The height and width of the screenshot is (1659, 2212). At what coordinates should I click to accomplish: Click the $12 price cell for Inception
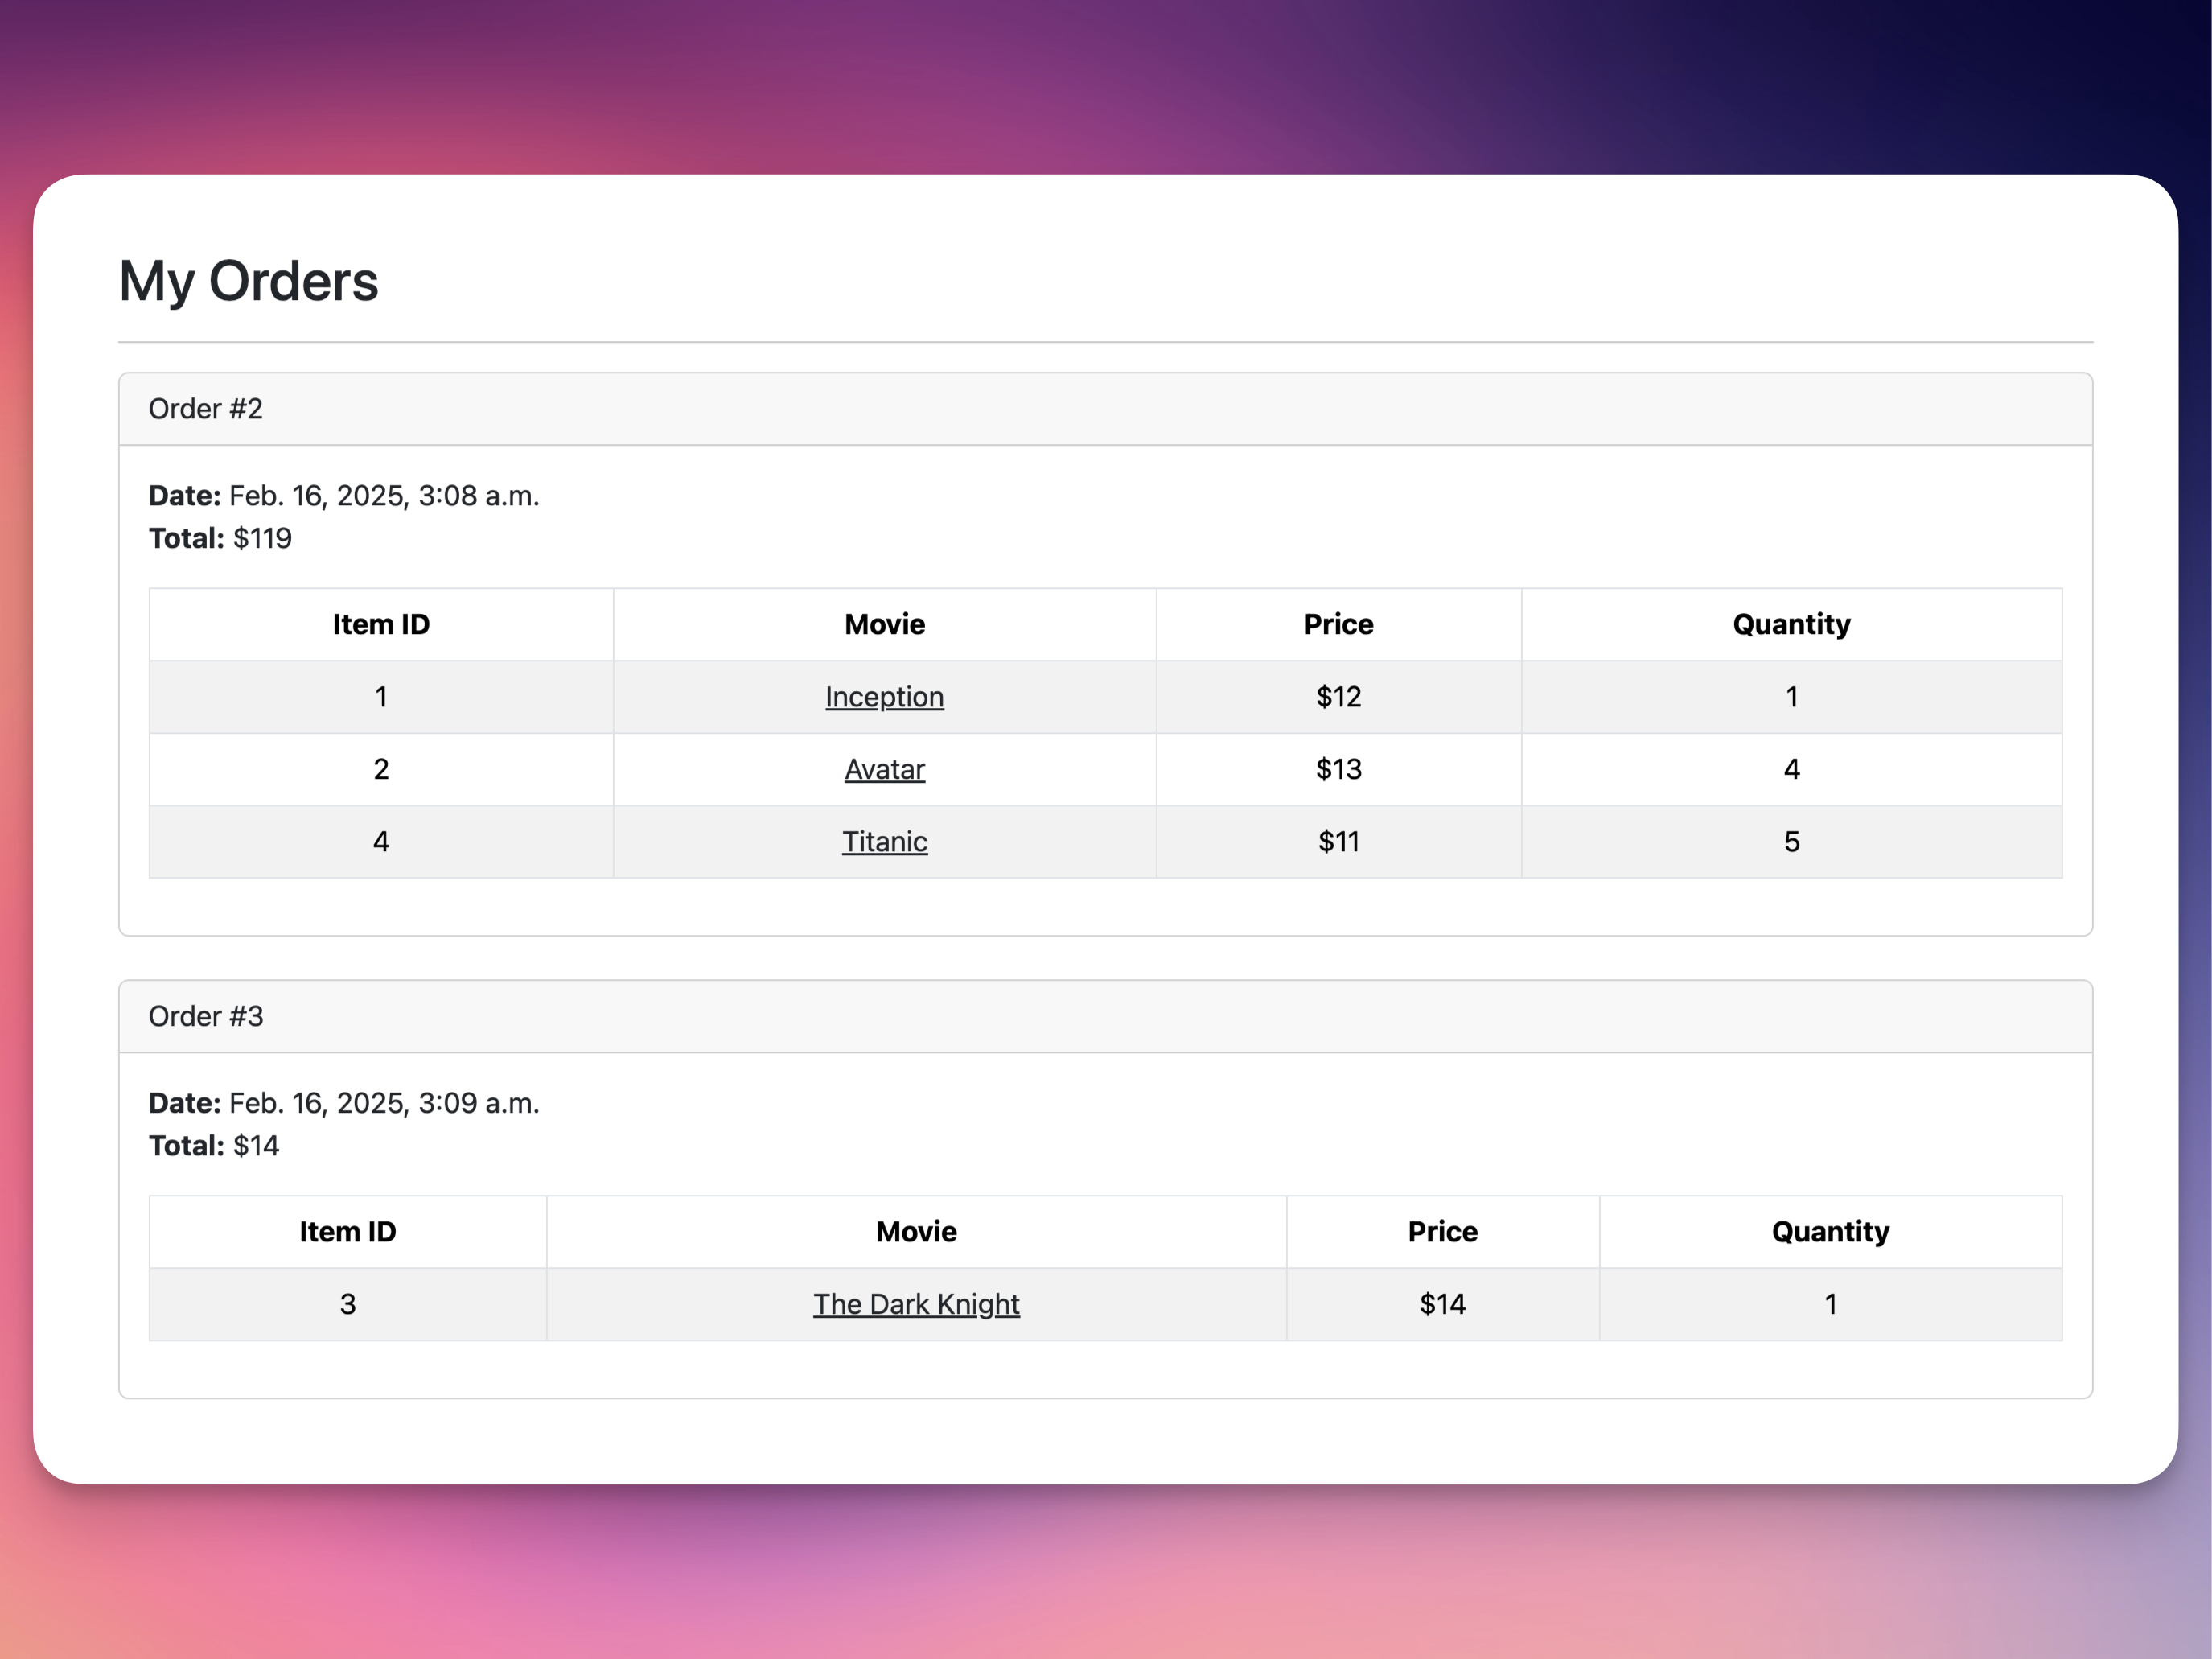coord(1338,696)
